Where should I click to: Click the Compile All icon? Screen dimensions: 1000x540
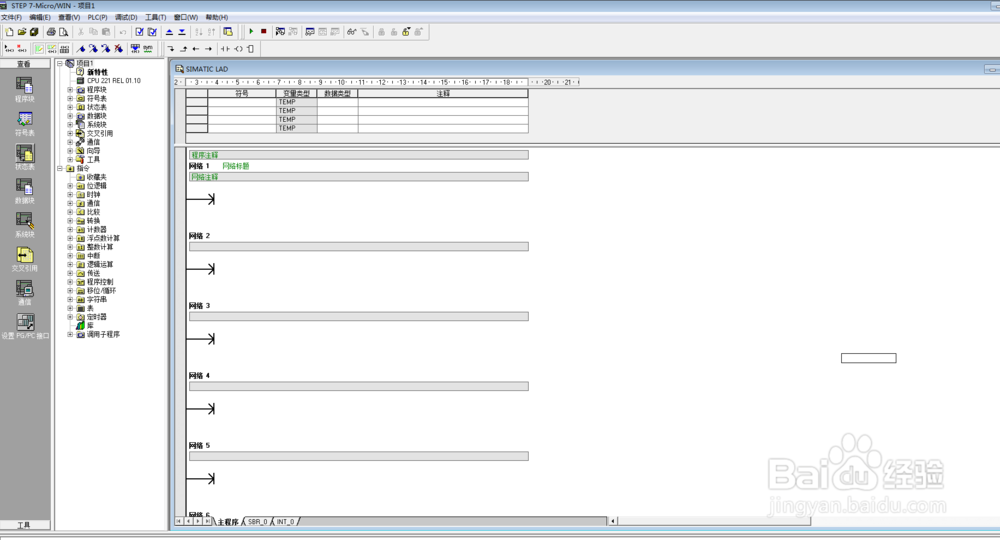click(152, 32)
